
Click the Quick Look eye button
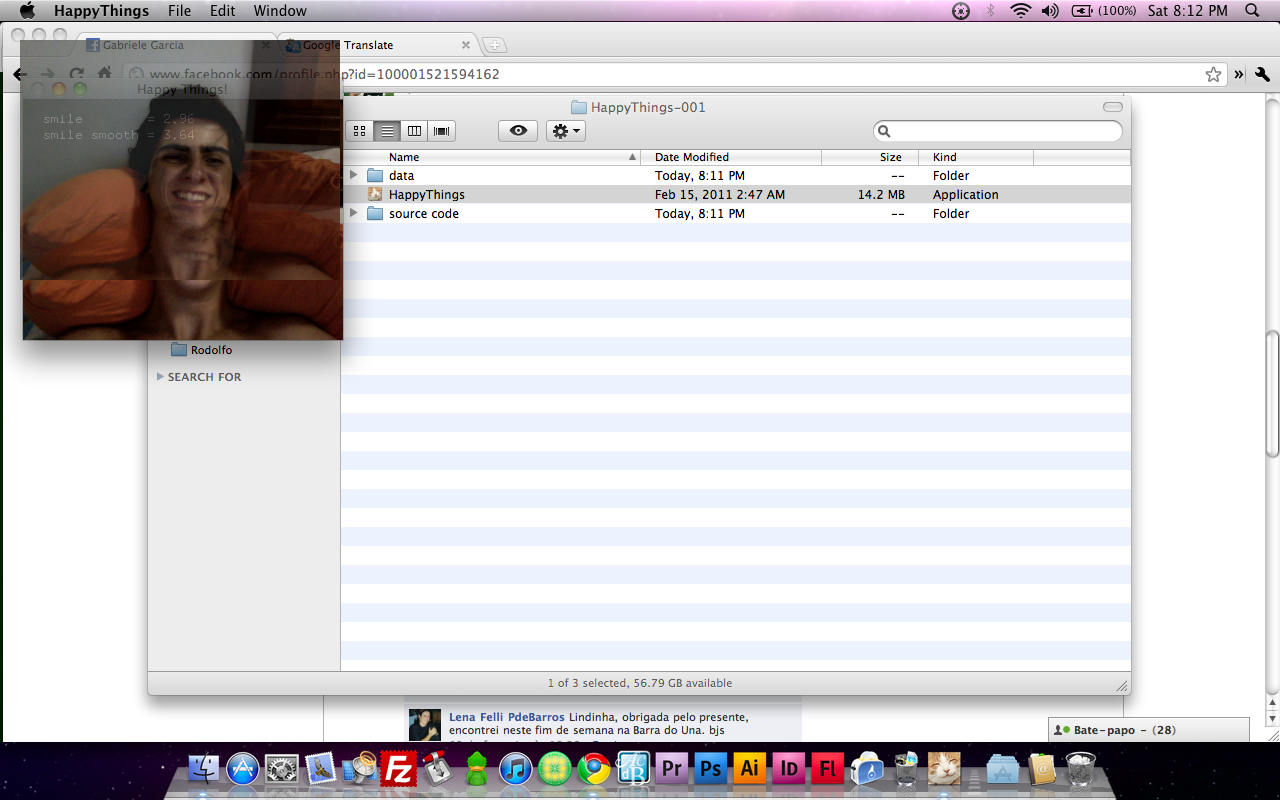coord(517,131)
